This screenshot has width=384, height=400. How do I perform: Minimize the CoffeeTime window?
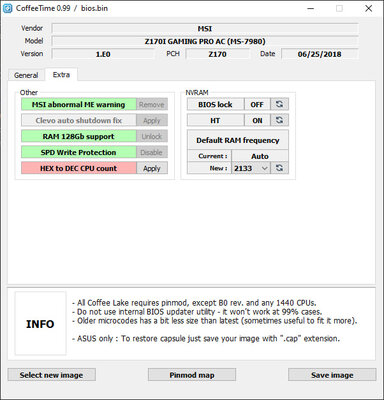[x=311, y=8]
